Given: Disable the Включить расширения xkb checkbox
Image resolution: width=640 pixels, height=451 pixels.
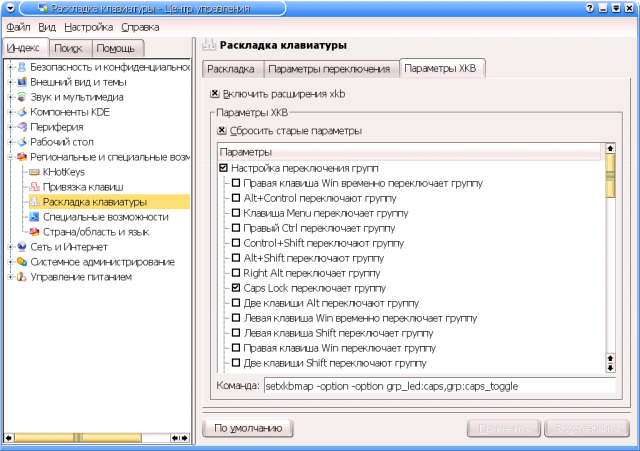Looking at the screenshot, I should [214, 94].
